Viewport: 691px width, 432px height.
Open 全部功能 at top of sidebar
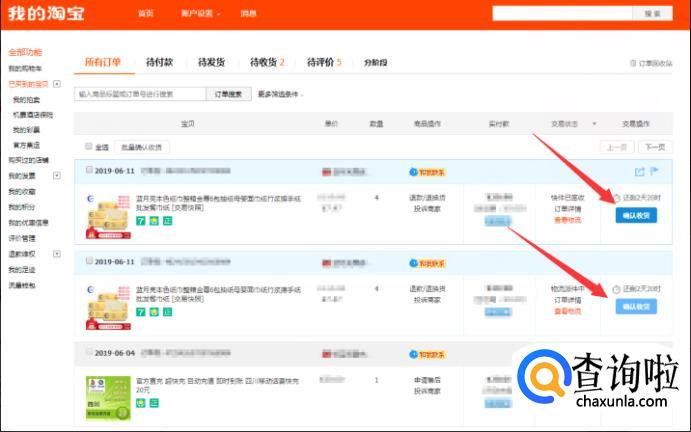[x=25, y=52]
